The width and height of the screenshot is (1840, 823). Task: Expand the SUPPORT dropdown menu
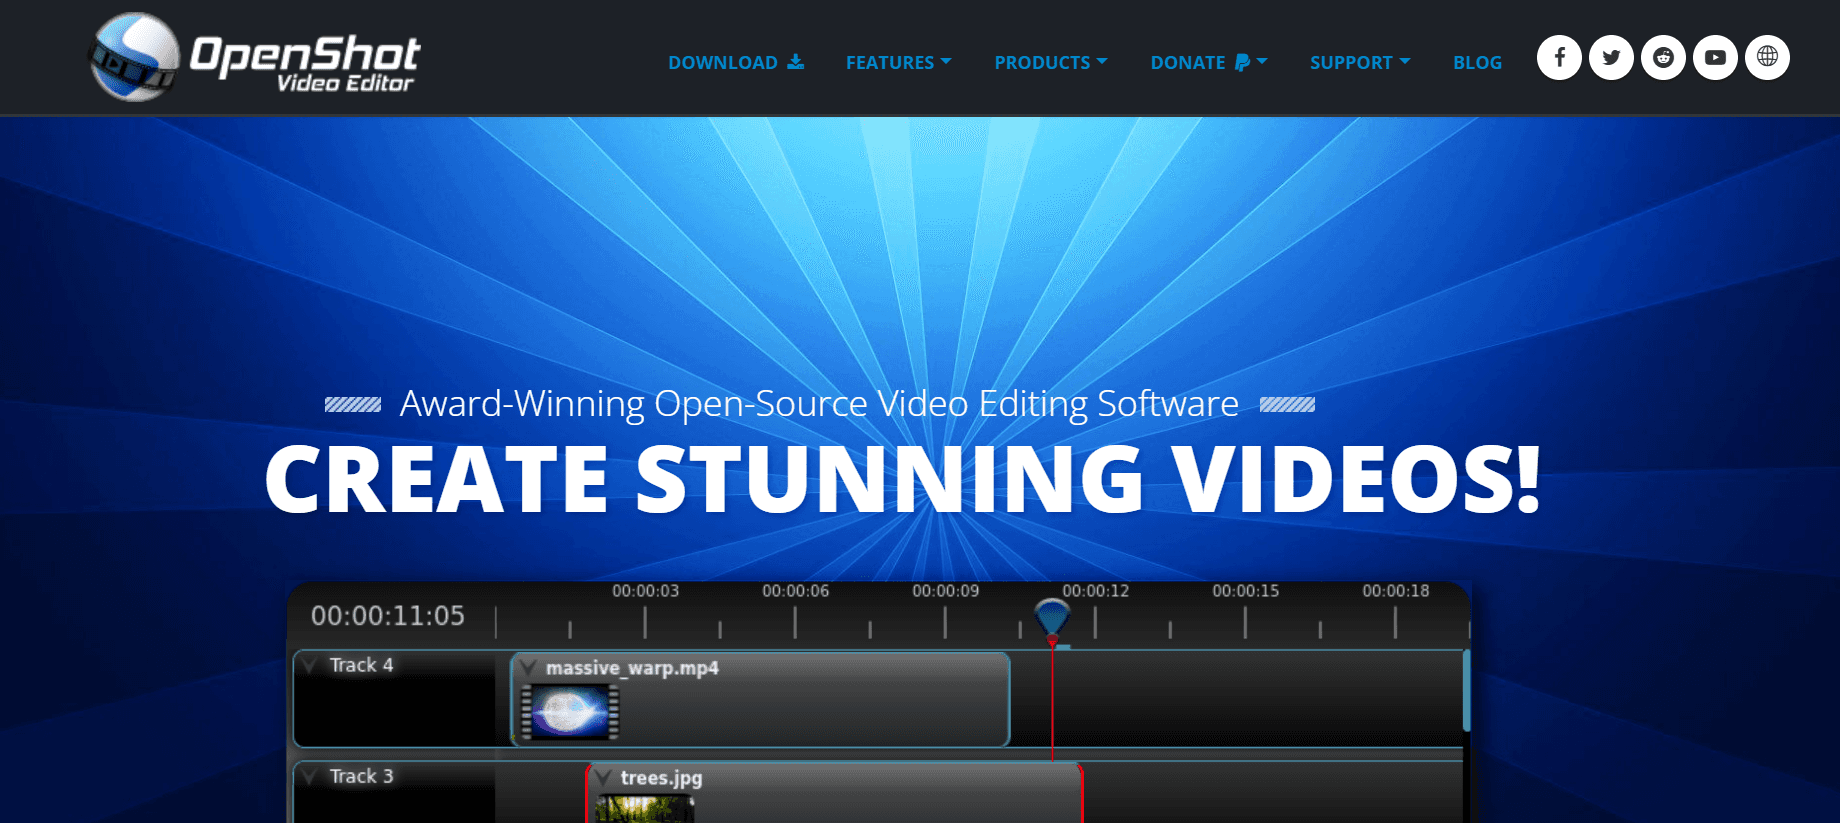1360,62
